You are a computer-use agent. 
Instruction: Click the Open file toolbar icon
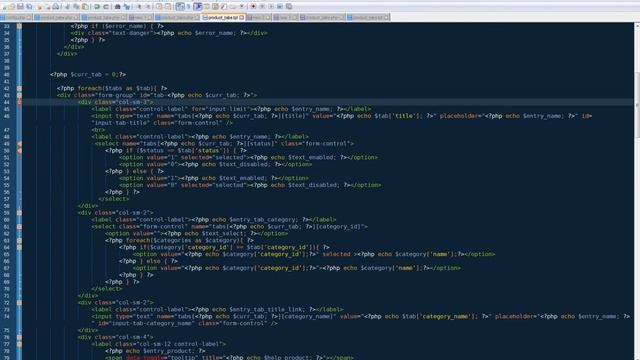pos(11,7)
